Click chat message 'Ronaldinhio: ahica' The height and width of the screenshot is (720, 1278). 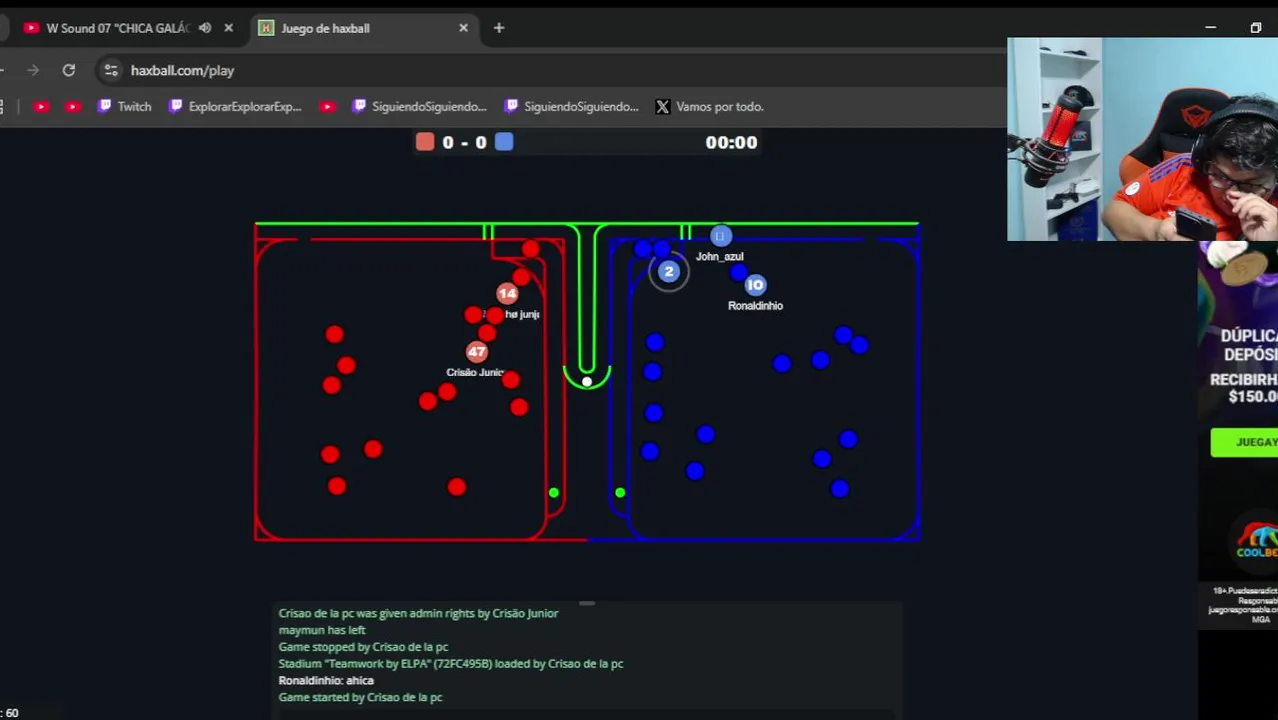pos(326,680)
